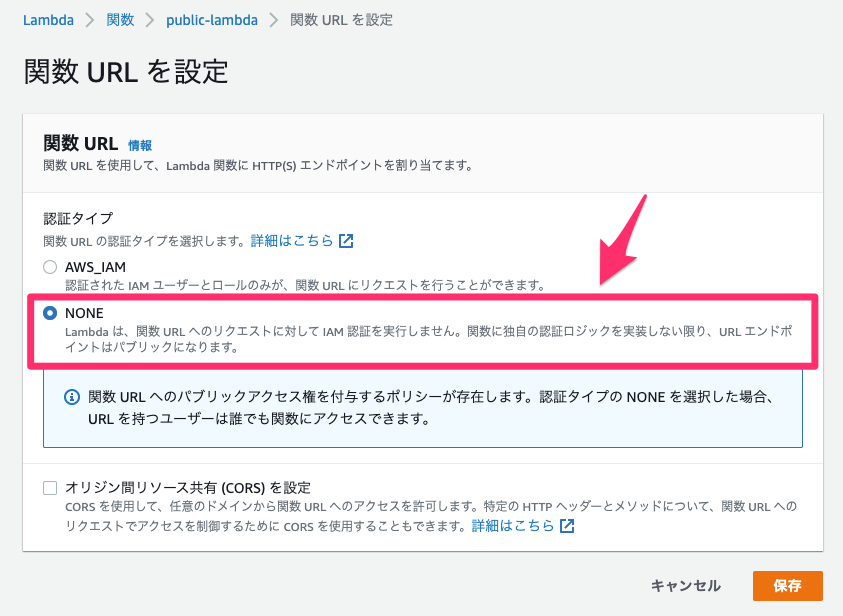Open the 情報 help link beside 関数 URL

141,145
